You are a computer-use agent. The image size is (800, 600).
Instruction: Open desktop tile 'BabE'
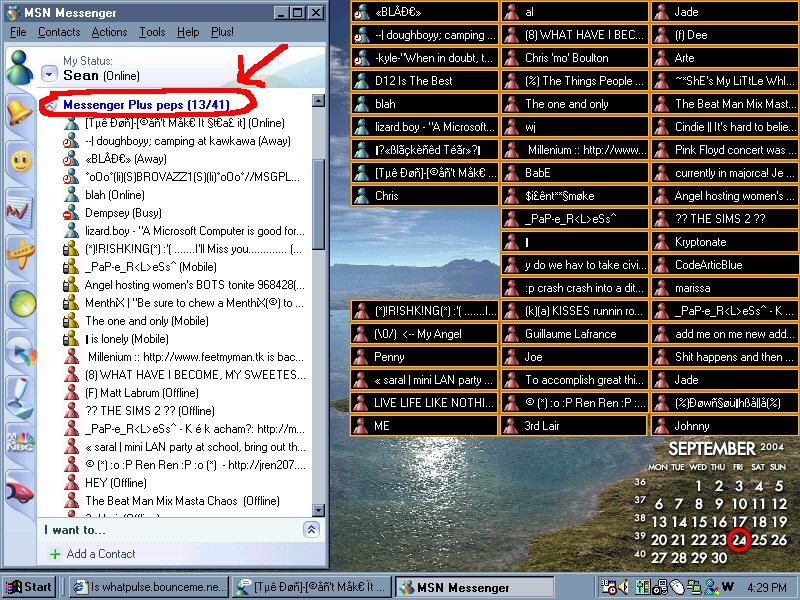(574, 173)
